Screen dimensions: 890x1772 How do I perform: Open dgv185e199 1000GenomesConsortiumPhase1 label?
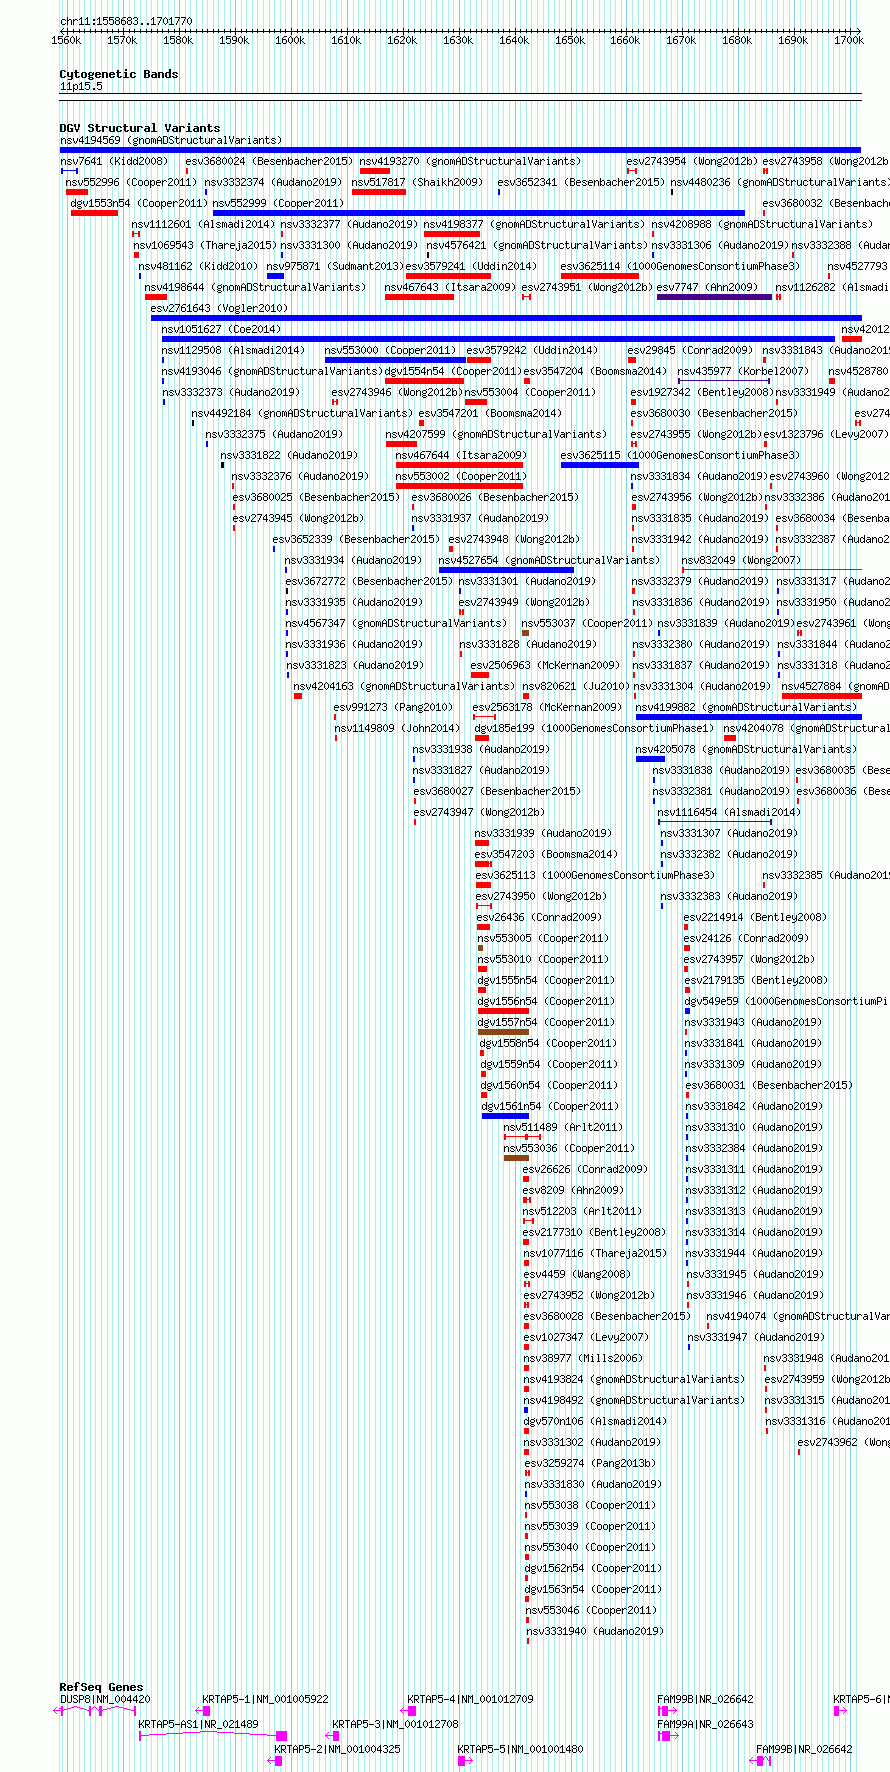[x=595, y=728]
